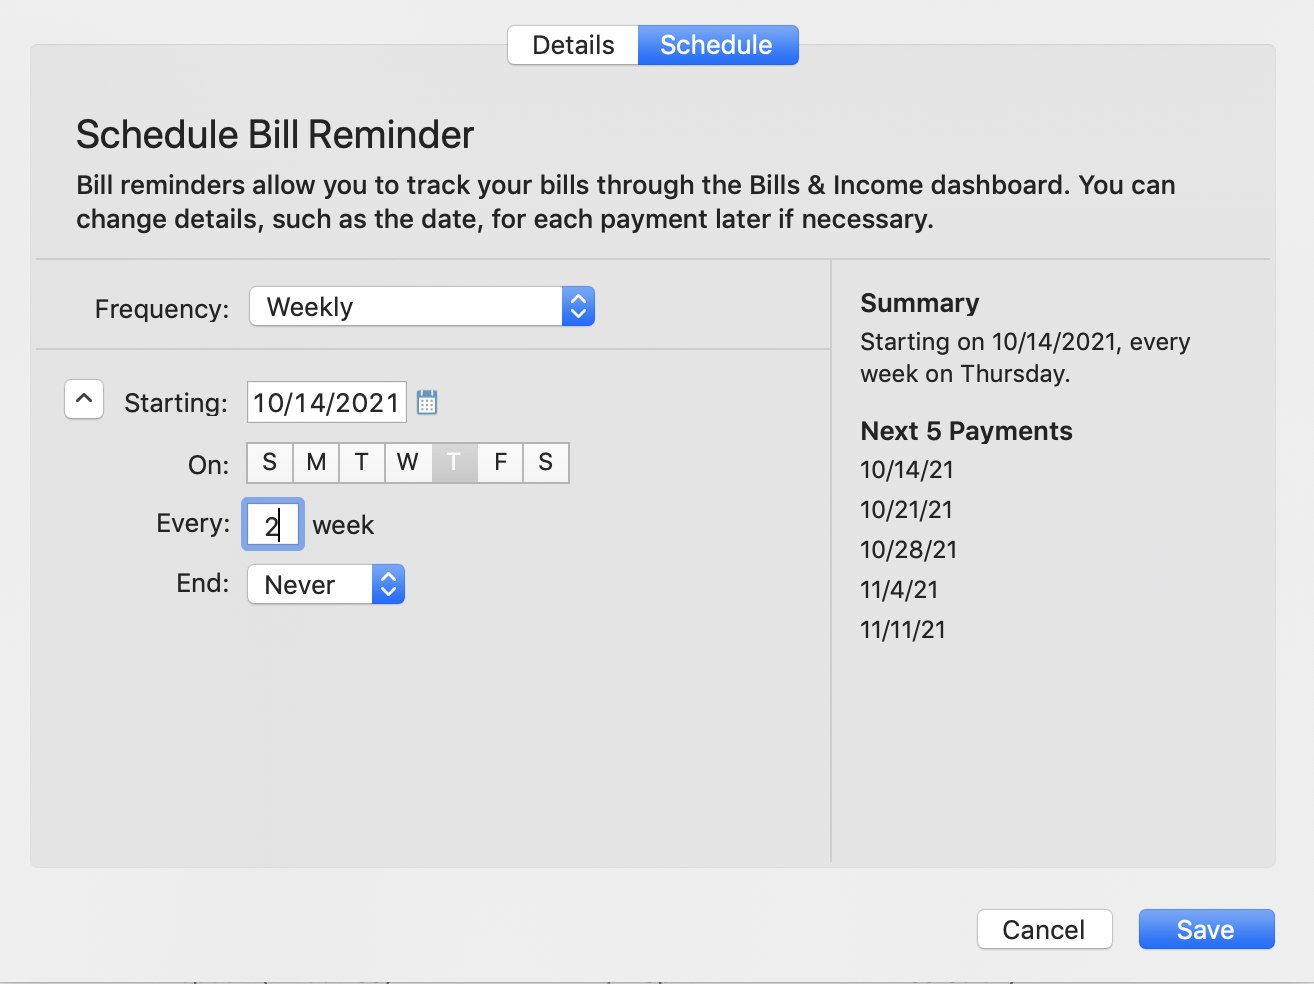
Task: Click the Starting date field 10/14/2021
Action: click(x=327, y=402)
